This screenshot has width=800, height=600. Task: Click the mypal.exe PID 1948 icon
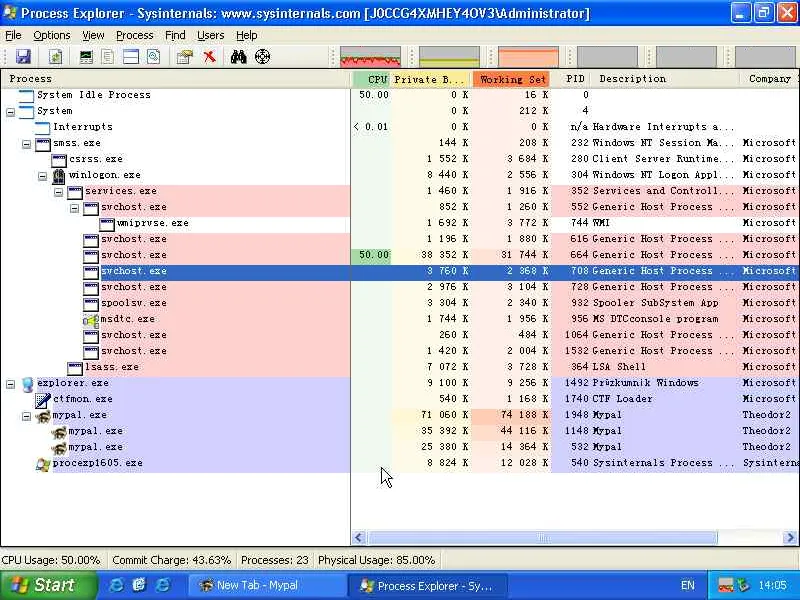[x=43, y=416]
